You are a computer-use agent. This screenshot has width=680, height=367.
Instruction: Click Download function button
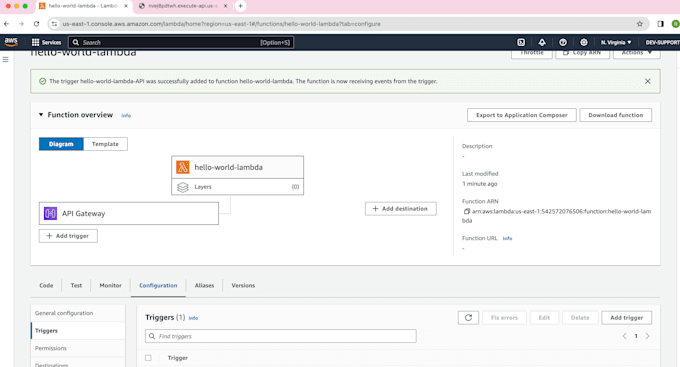click(615, 115)
